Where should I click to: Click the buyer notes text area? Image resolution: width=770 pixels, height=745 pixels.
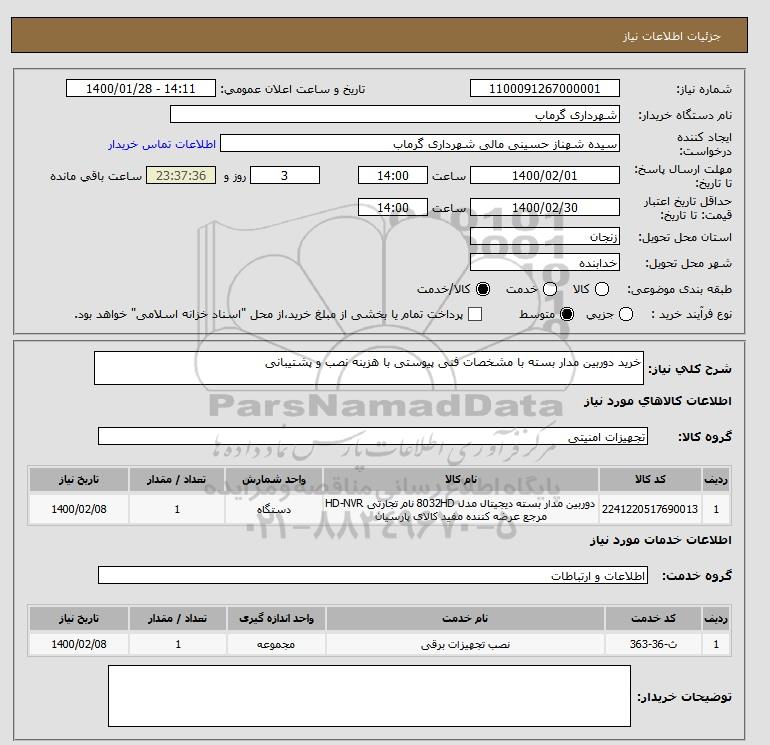pyautogui.click(x=369, y=696)
